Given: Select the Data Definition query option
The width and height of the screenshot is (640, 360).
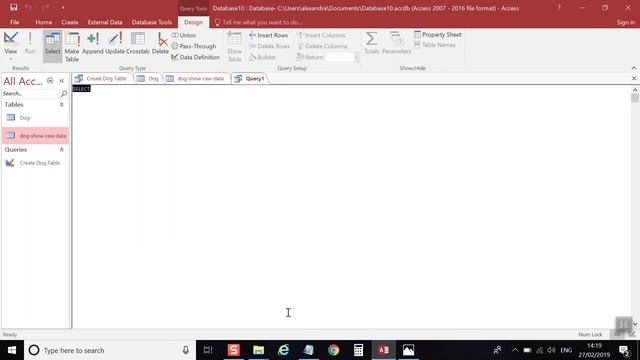Looking at the screenshot, I should 196,57.
